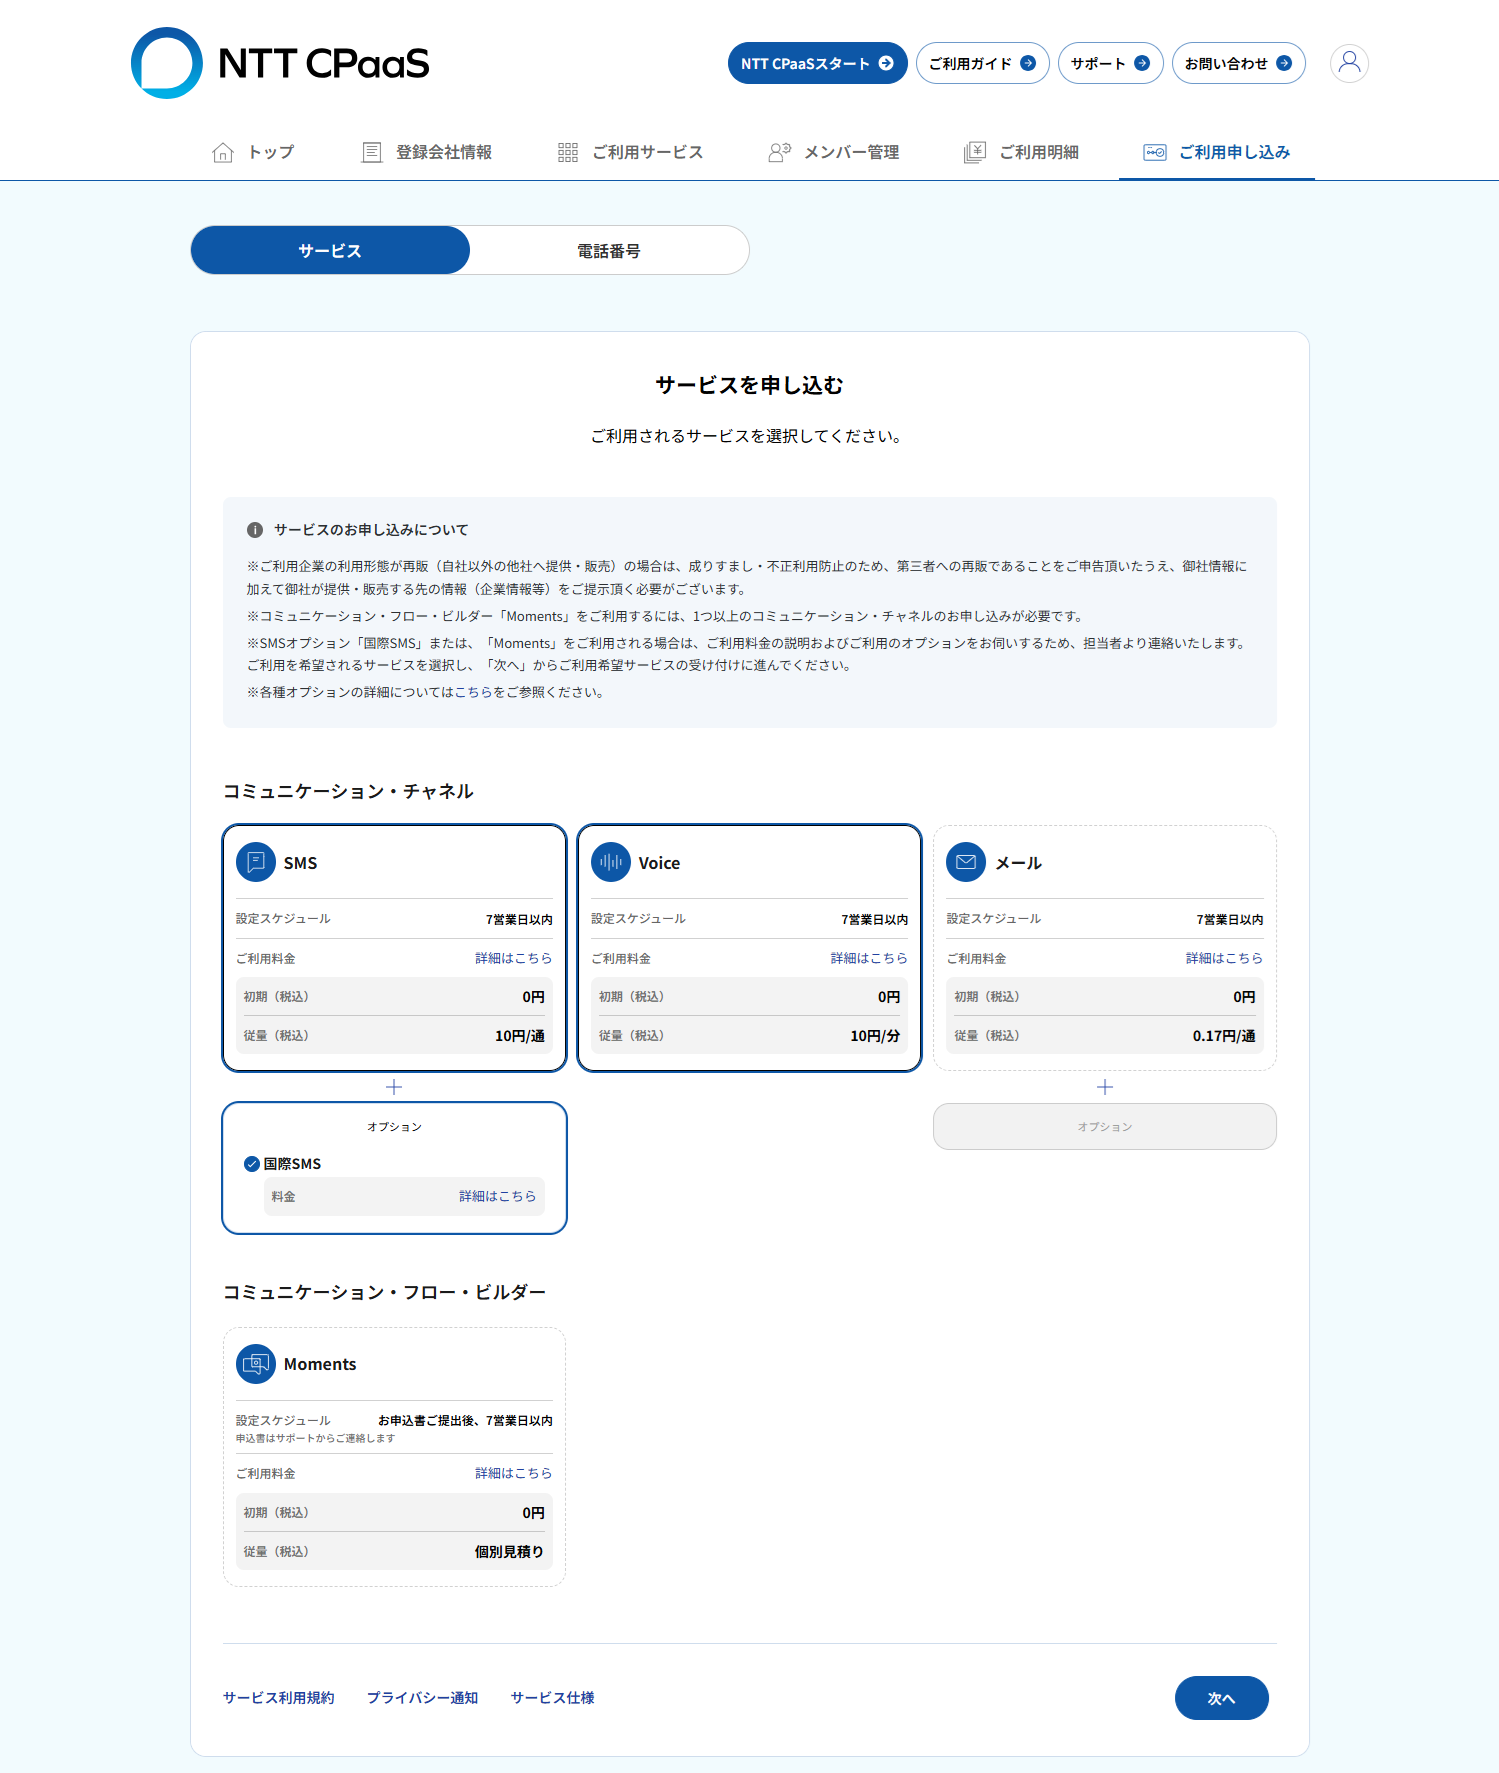The height and width of the screenshot is (1773, 1499).
Task: Click the 次へ button
Action: click(1221, 1698)
